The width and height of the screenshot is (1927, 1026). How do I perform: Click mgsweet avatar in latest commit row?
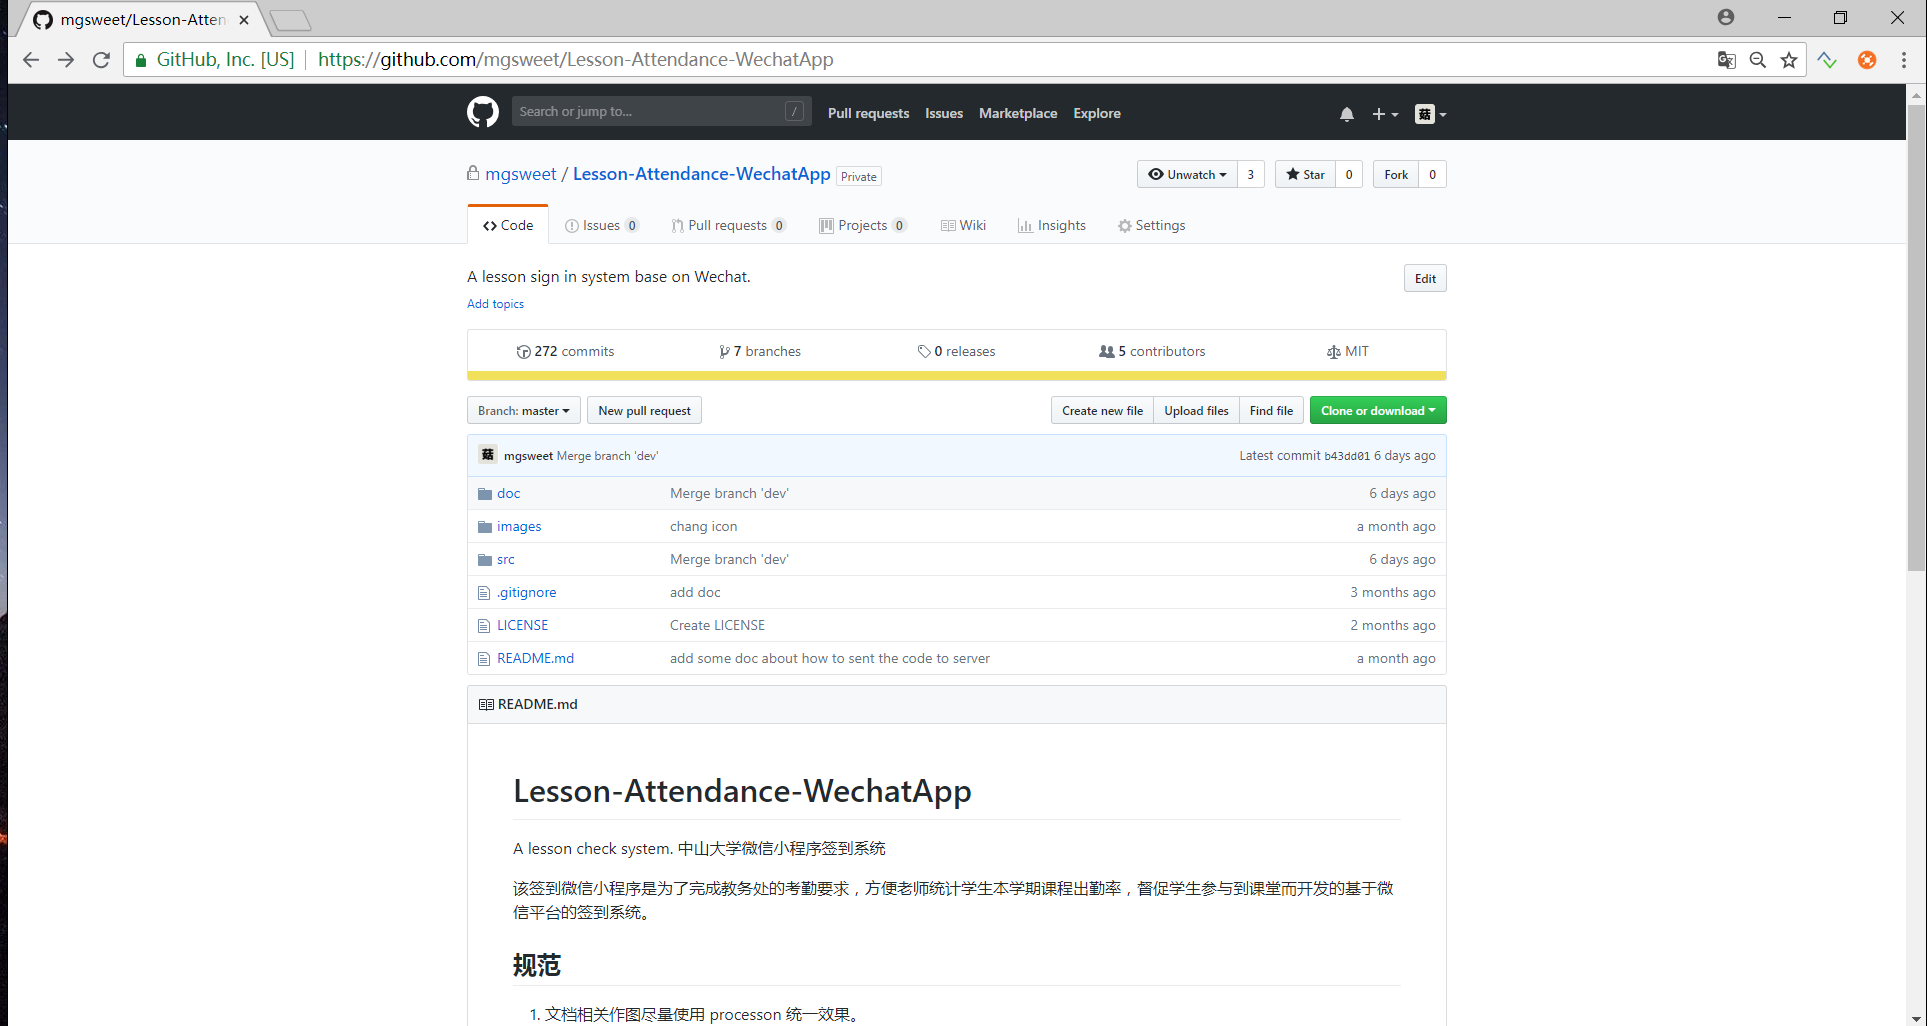(x=488, y=455)
